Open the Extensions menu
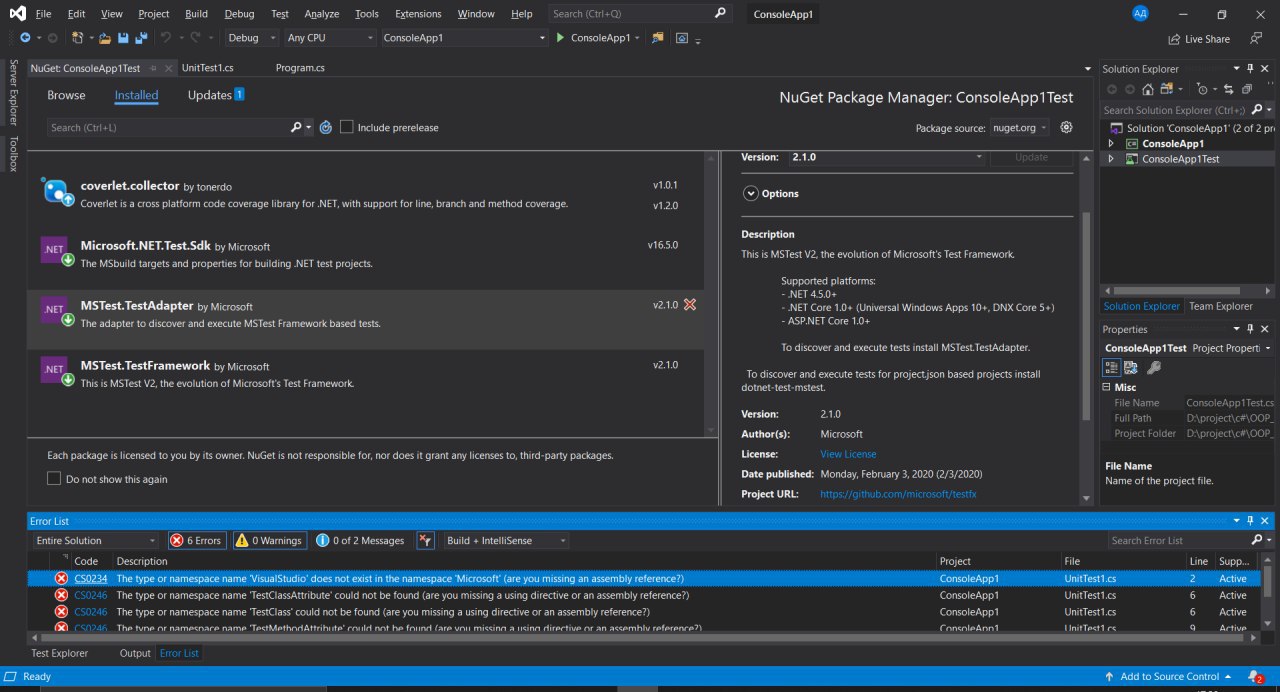Image resolution: width=1280 pixels, height=692 pixels. click(418, 14)
